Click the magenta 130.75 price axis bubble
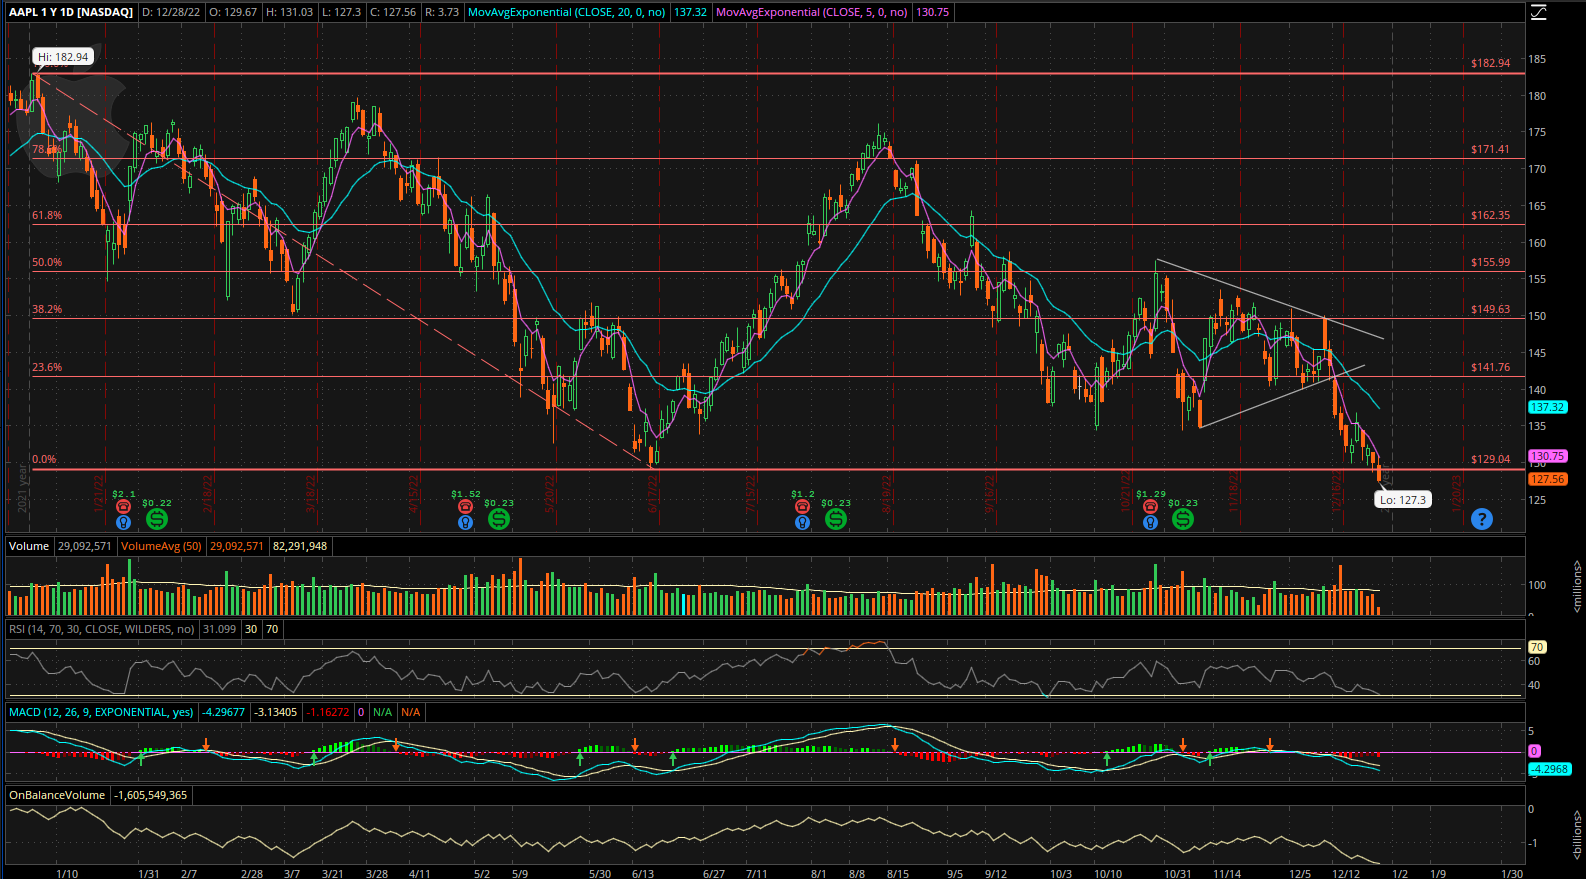The image size is (1586, 879). point(1547,456)
